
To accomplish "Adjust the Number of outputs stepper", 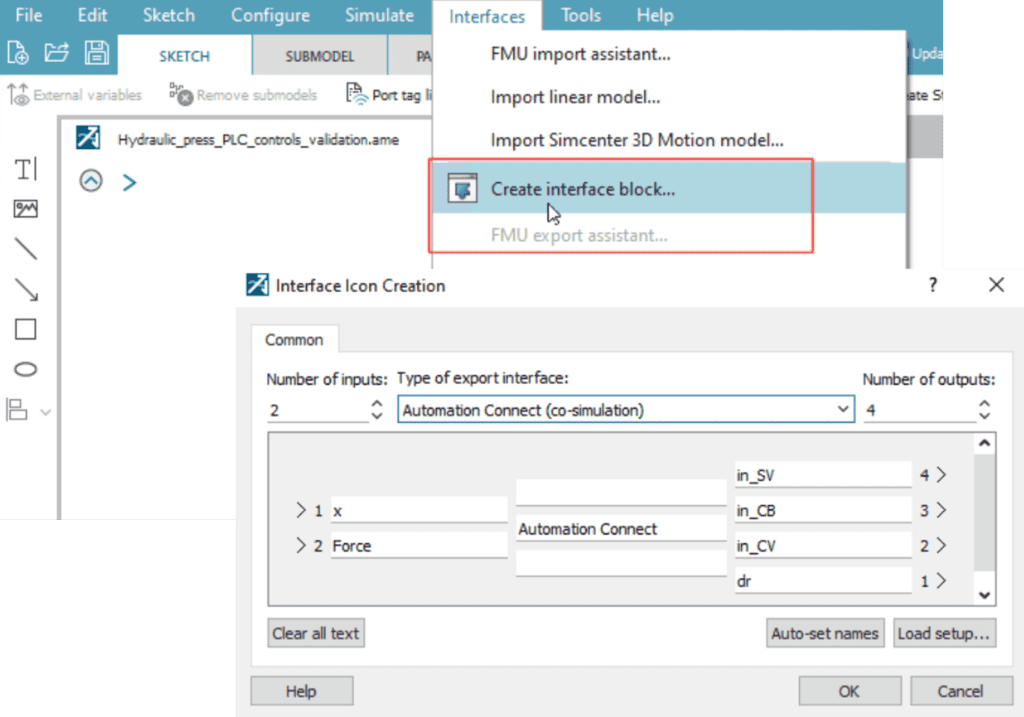I will click(984, 409).
